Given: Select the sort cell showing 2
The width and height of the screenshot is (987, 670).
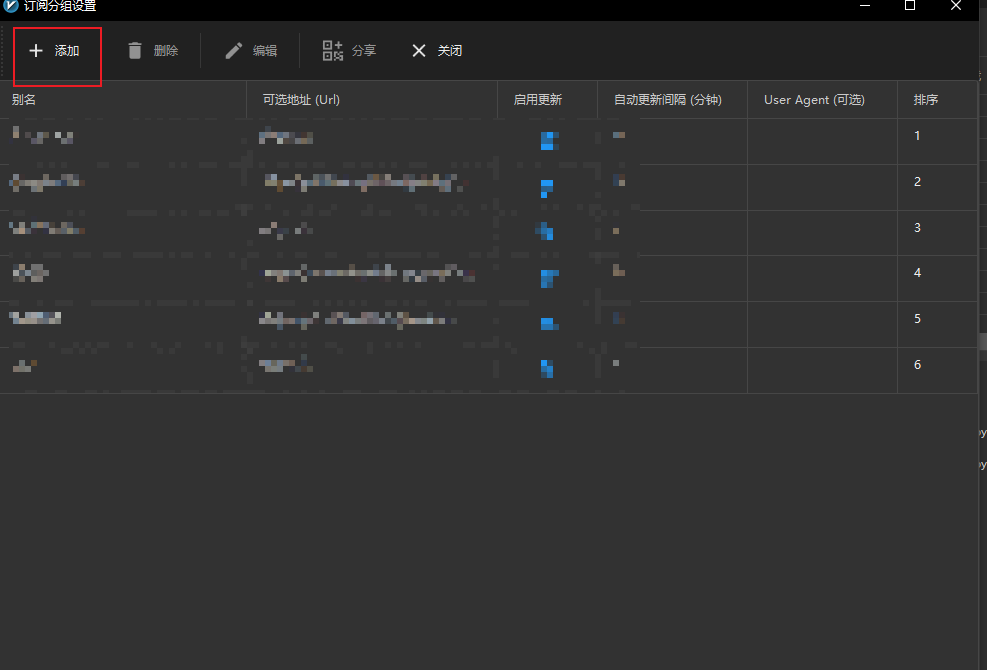Looking at the screenshot, I should click(917, 182).
